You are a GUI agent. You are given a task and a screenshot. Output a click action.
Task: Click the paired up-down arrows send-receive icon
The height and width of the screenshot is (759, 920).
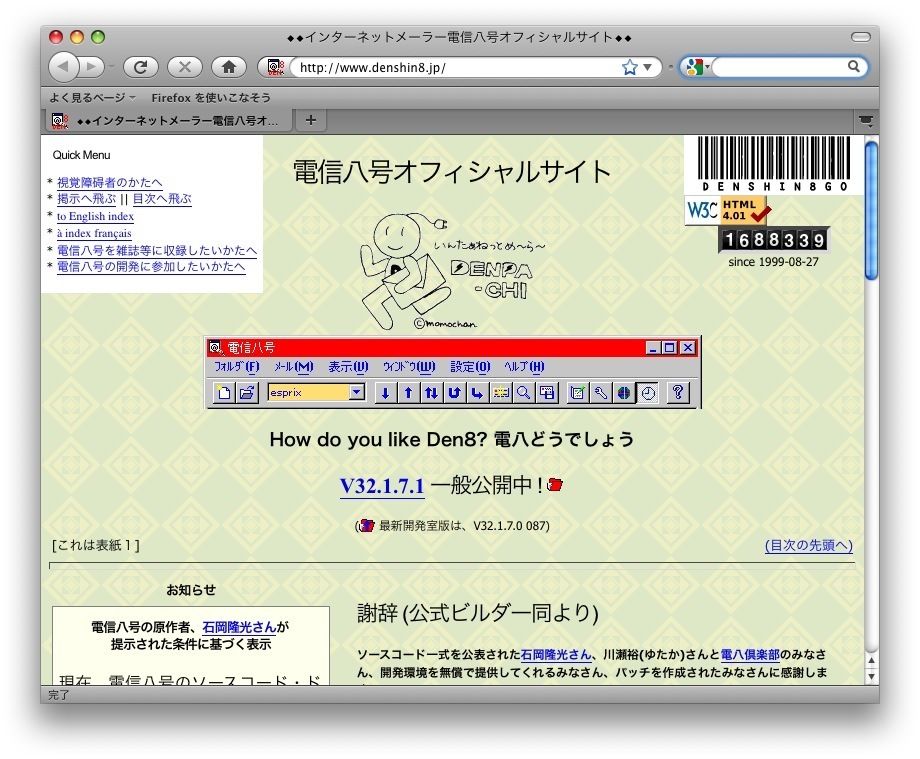point(431,392)
